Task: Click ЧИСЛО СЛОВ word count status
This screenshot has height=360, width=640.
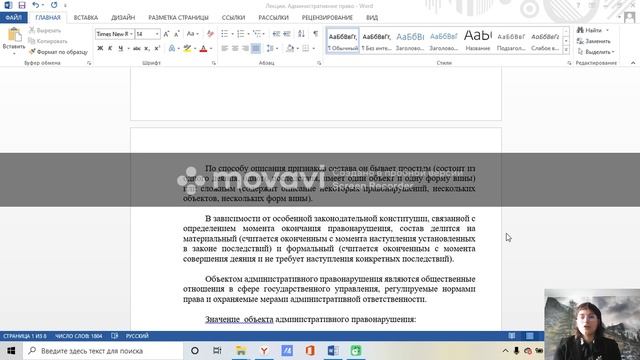Action: click(79, 336)
